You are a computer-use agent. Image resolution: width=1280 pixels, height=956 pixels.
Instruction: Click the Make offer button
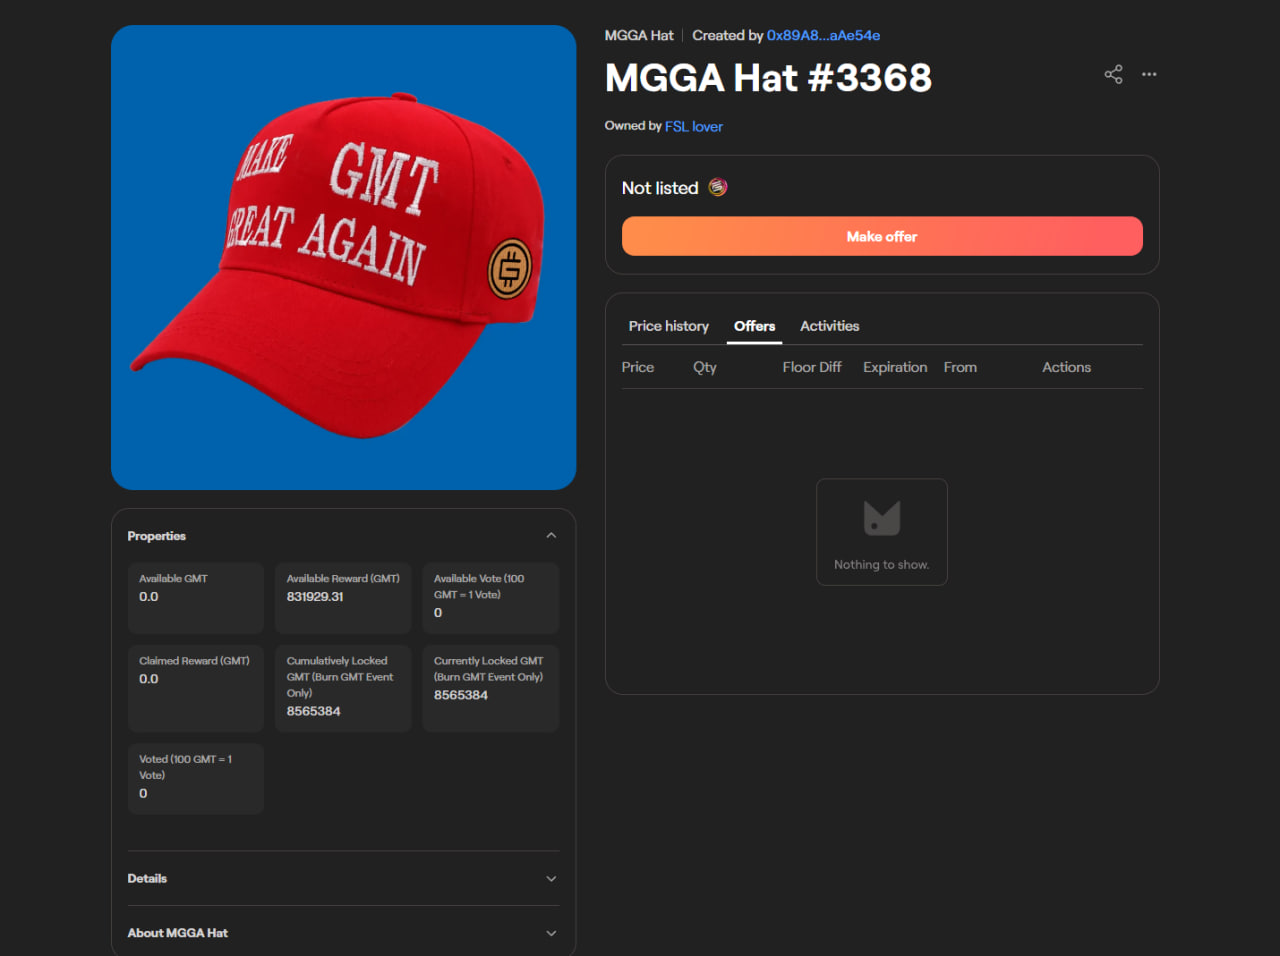882,236
